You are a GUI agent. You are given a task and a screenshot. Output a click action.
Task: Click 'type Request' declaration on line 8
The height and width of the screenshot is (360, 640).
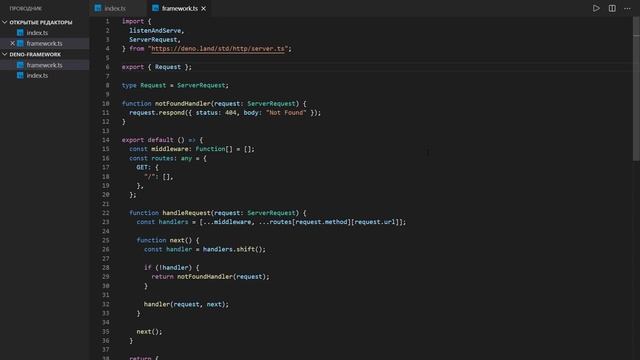[x=144, y=85]
